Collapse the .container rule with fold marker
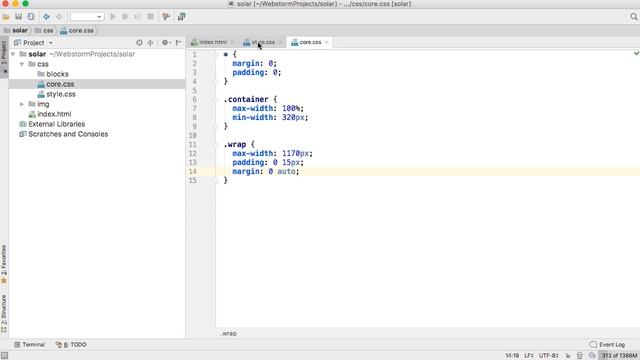 pyautogui.click(x=216, y=99)
